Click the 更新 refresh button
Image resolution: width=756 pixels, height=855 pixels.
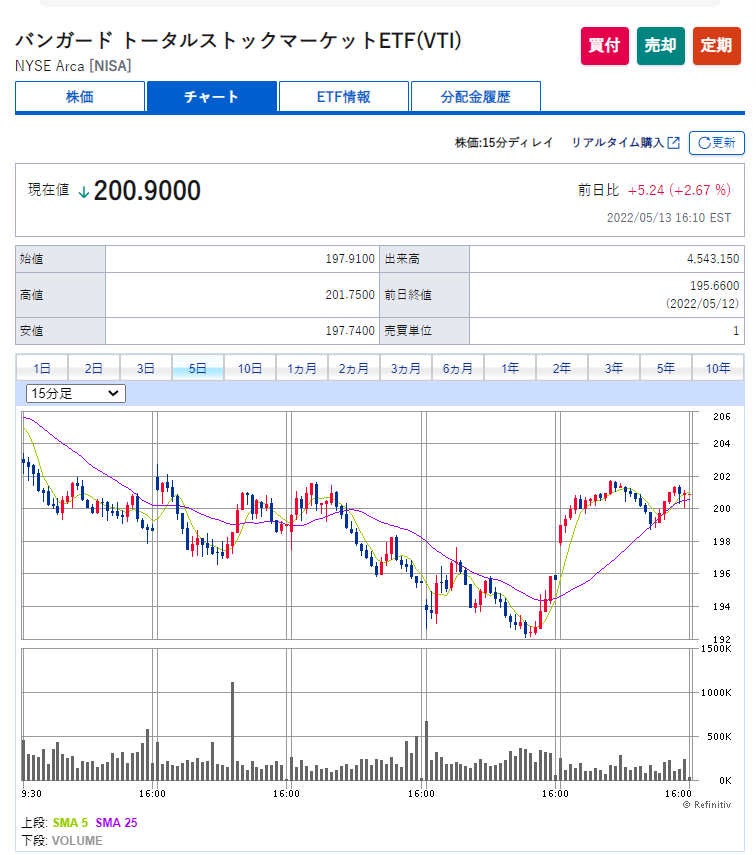(x=717, y=143)
